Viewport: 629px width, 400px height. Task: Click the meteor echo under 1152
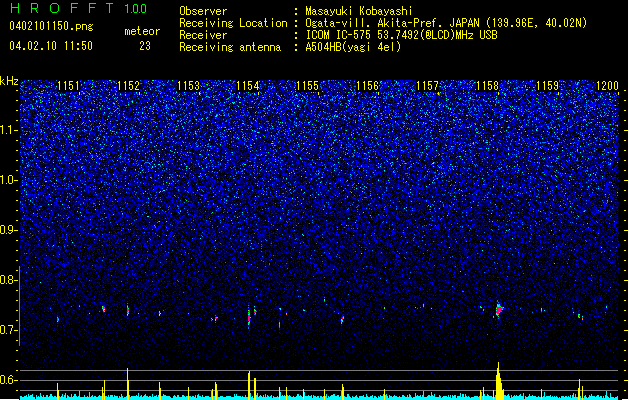(x=128, y=310)
